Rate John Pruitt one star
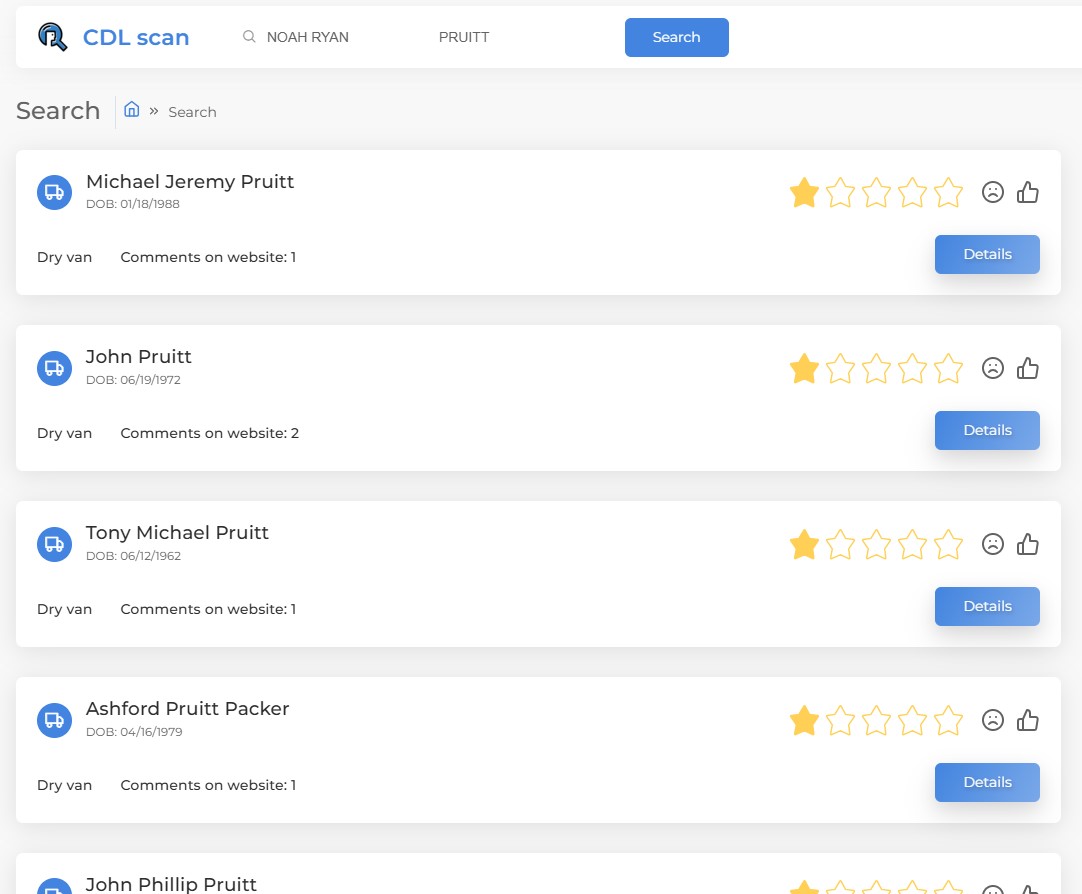The width and height of the screenshot is (1082, 894). (804, 368)
